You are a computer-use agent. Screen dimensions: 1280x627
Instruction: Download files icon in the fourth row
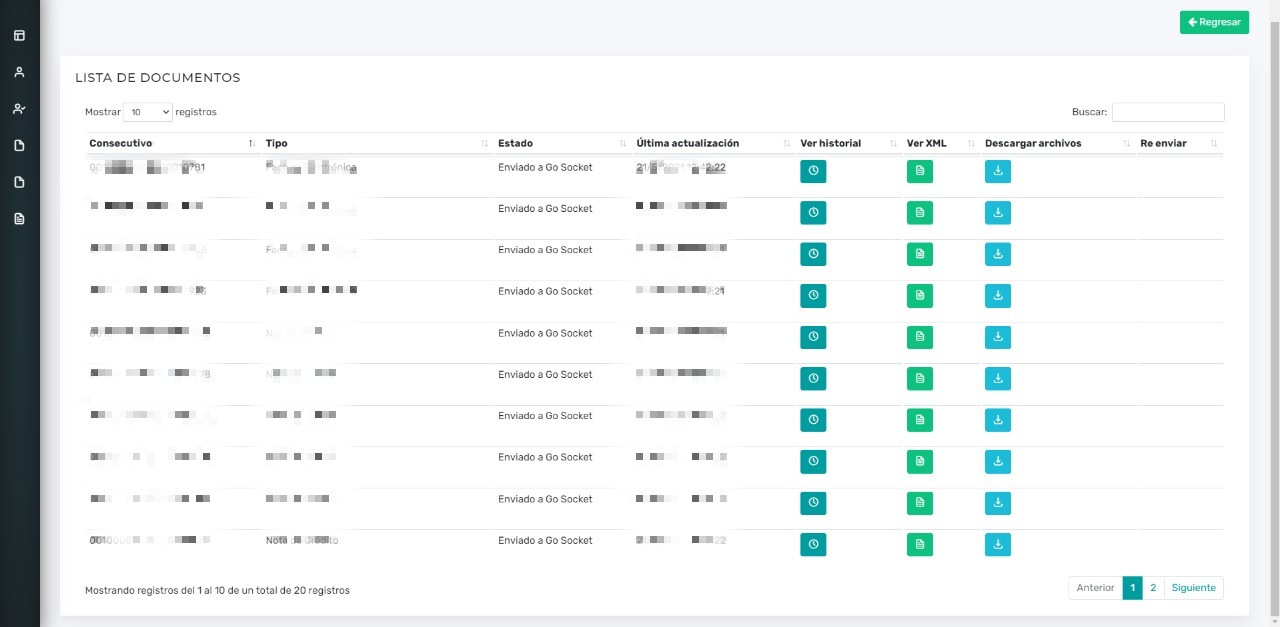click(998, 296)
